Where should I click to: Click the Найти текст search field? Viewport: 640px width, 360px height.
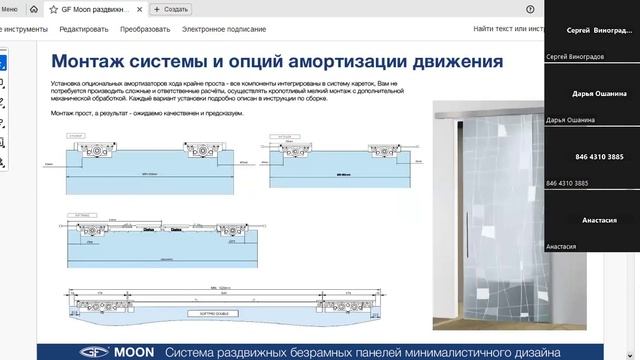[509, 29]
